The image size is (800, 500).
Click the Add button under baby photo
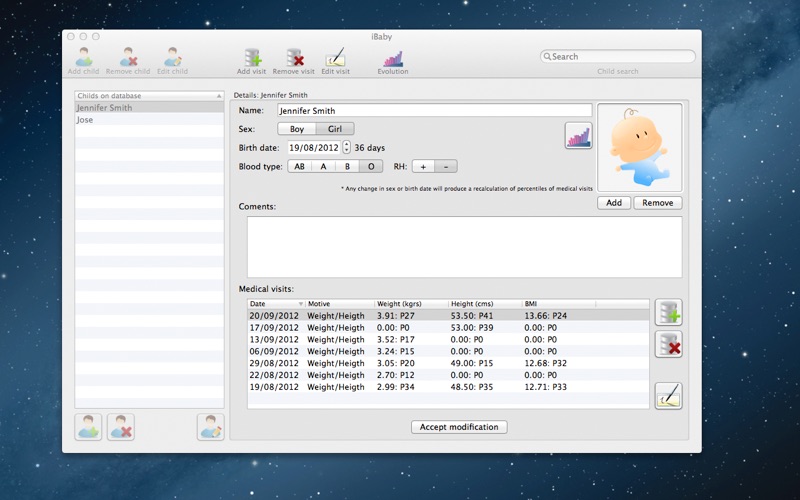click(614, 203)
